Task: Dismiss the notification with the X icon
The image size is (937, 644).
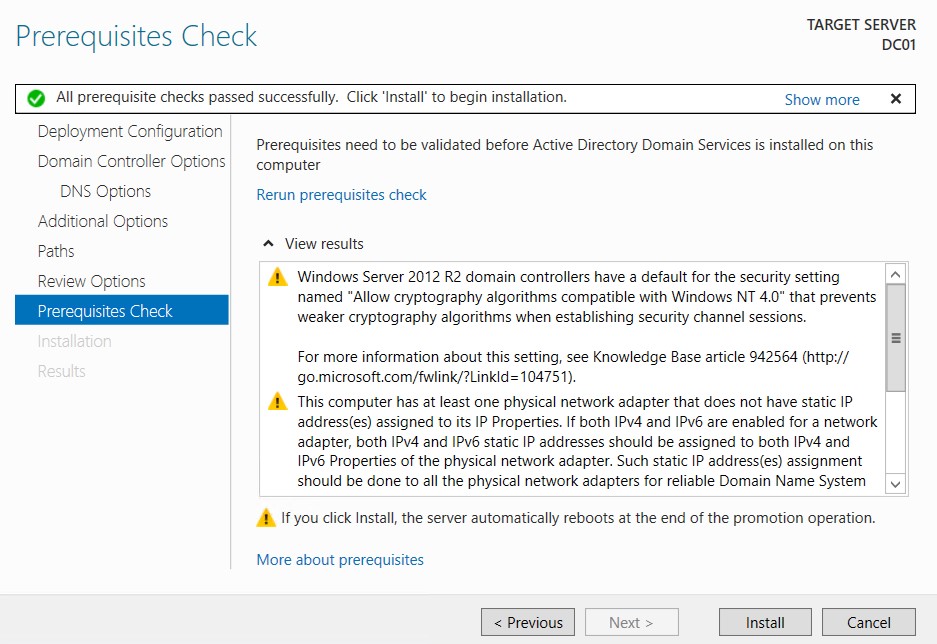Action: tap(895, 99)
